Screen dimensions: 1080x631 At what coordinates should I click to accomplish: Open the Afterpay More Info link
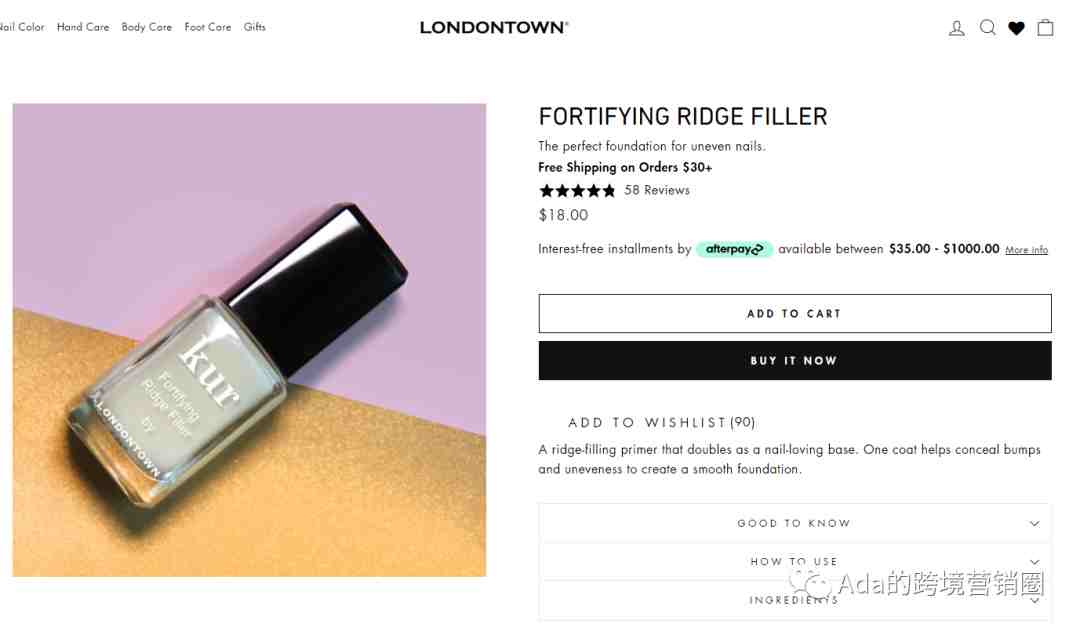click(1026, 250)
